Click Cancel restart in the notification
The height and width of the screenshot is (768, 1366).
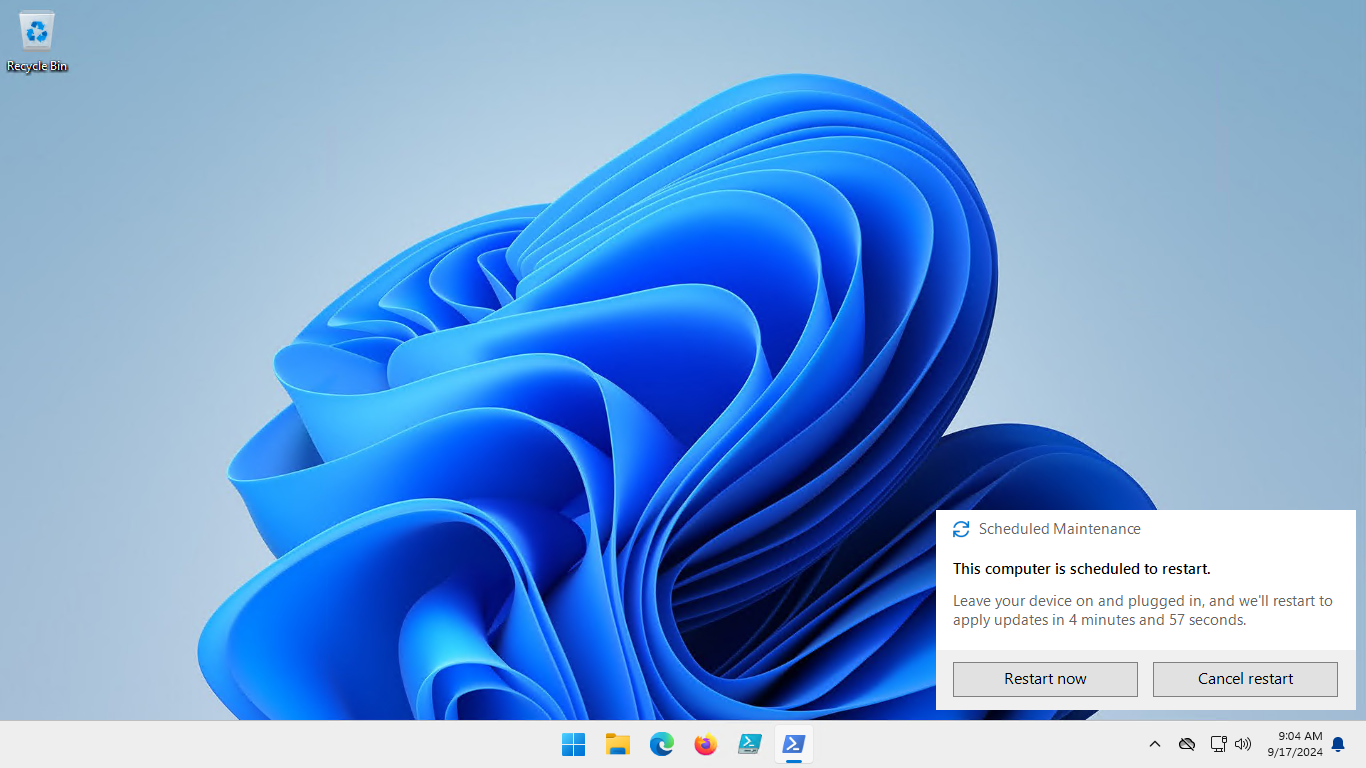pos(1245,679)
